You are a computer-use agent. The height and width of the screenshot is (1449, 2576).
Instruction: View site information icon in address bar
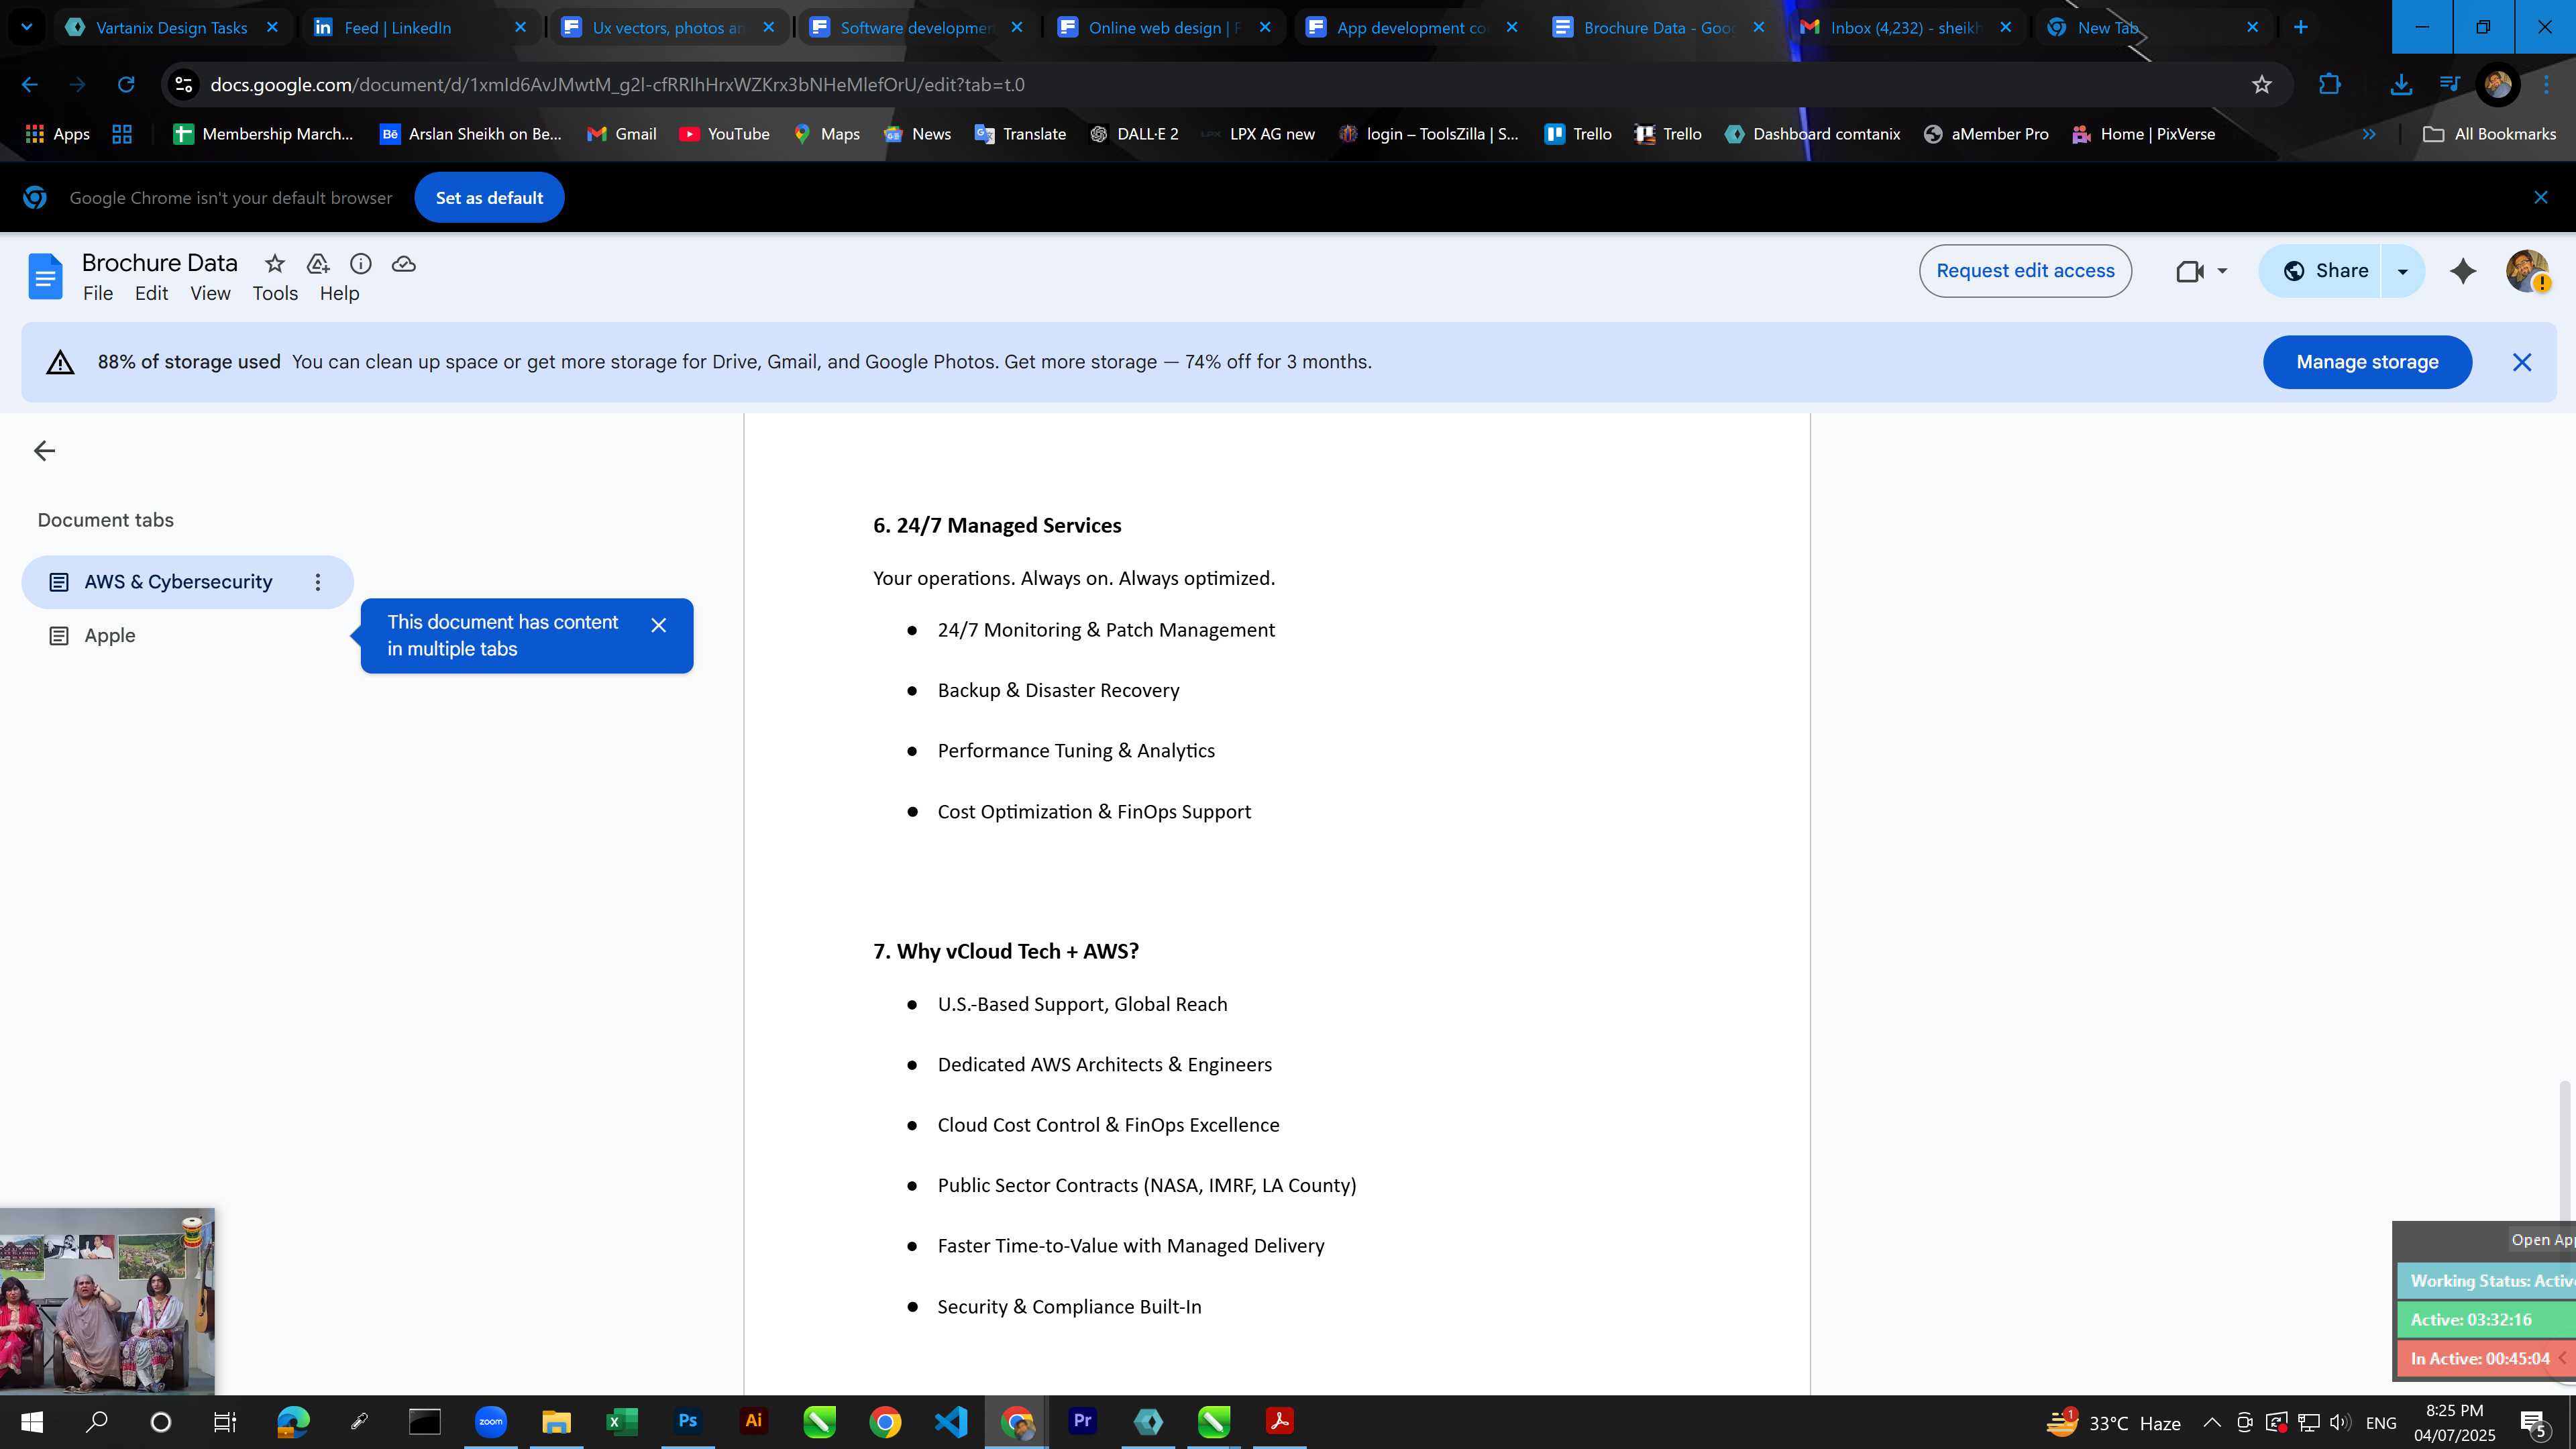click(x=184, y=85)
